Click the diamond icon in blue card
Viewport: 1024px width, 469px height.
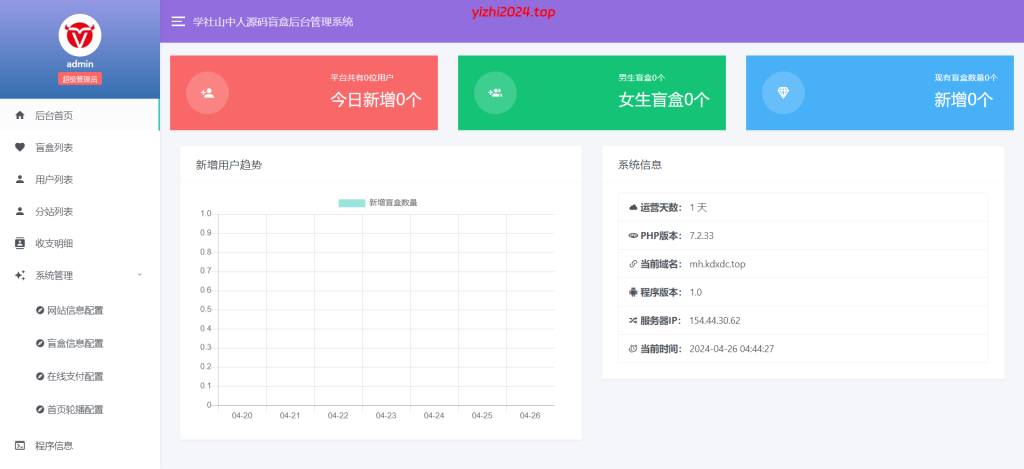pos(783,93)
